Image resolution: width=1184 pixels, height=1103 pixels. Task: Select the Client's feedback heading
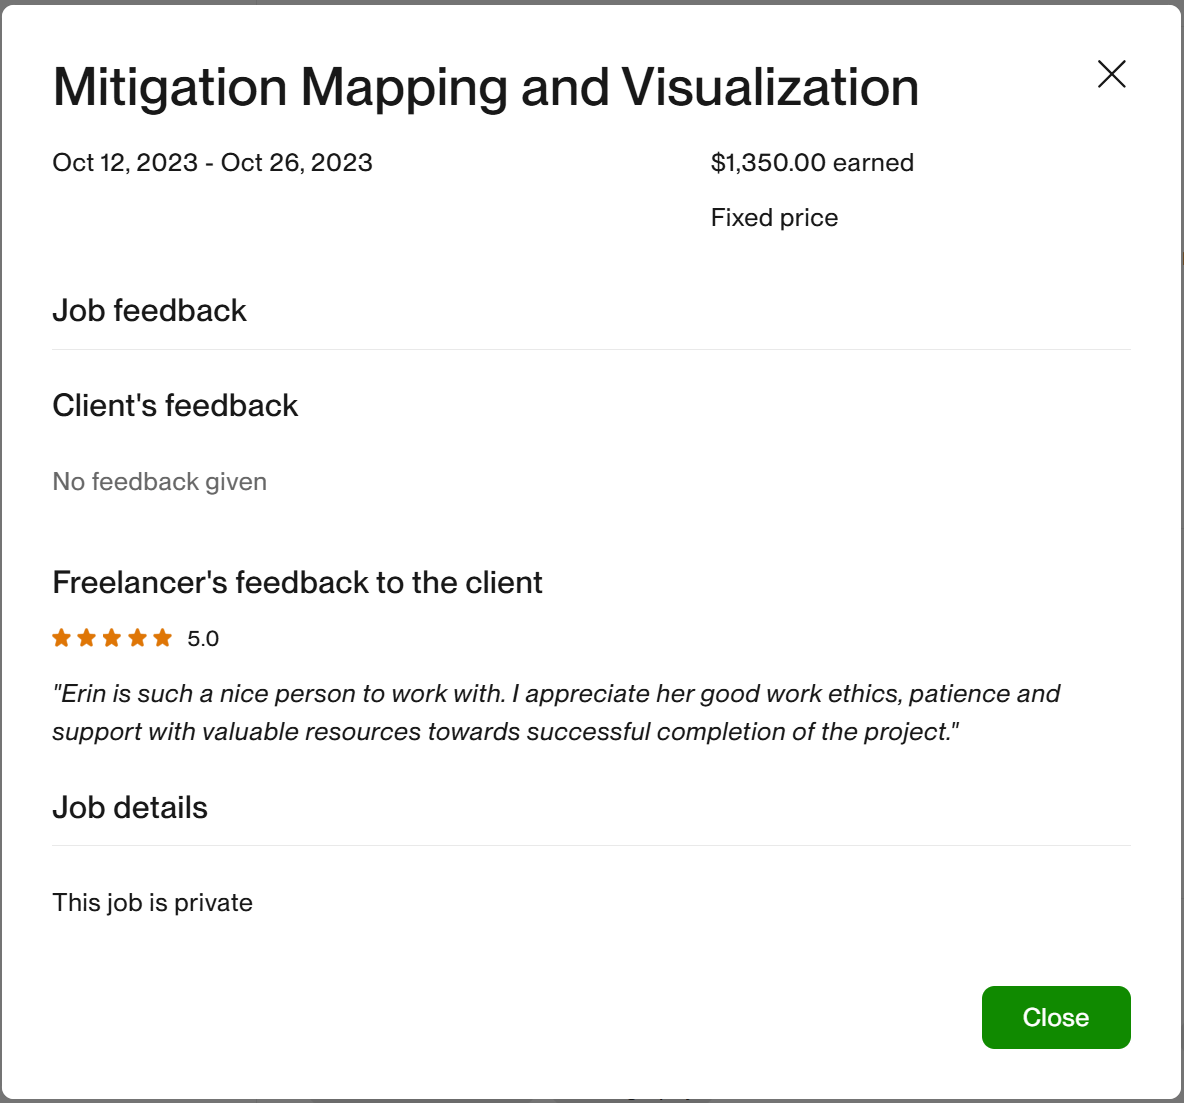(175, 406)
